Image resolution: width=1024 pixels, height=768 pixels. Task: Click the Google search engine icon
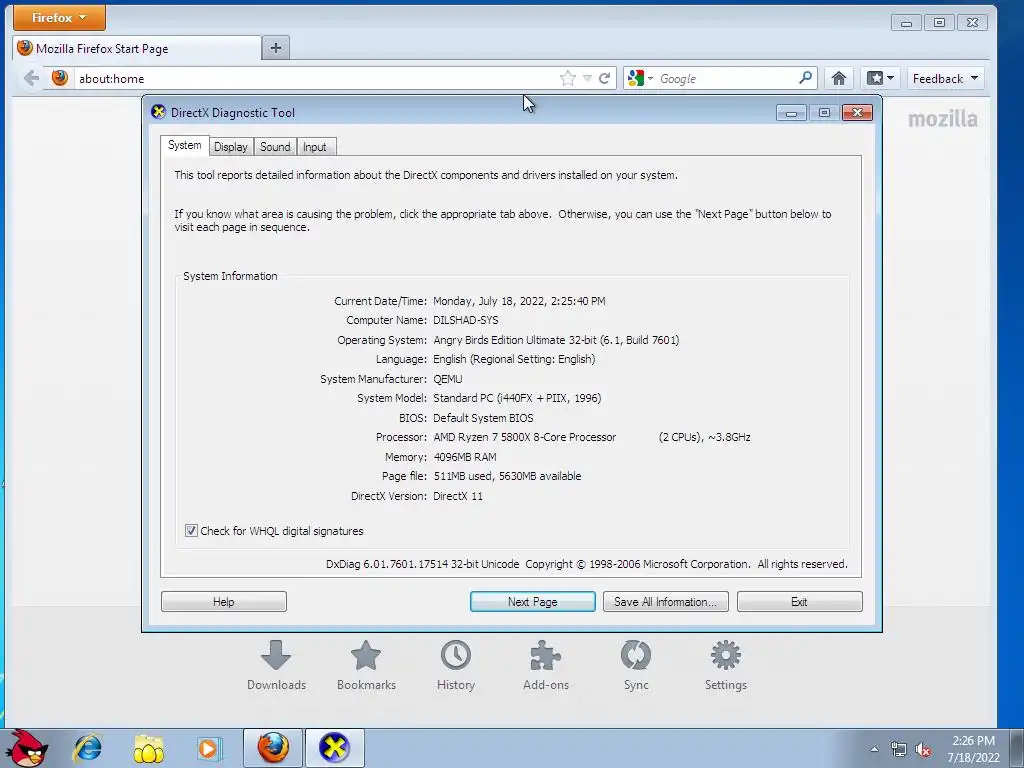coord(635,78)
